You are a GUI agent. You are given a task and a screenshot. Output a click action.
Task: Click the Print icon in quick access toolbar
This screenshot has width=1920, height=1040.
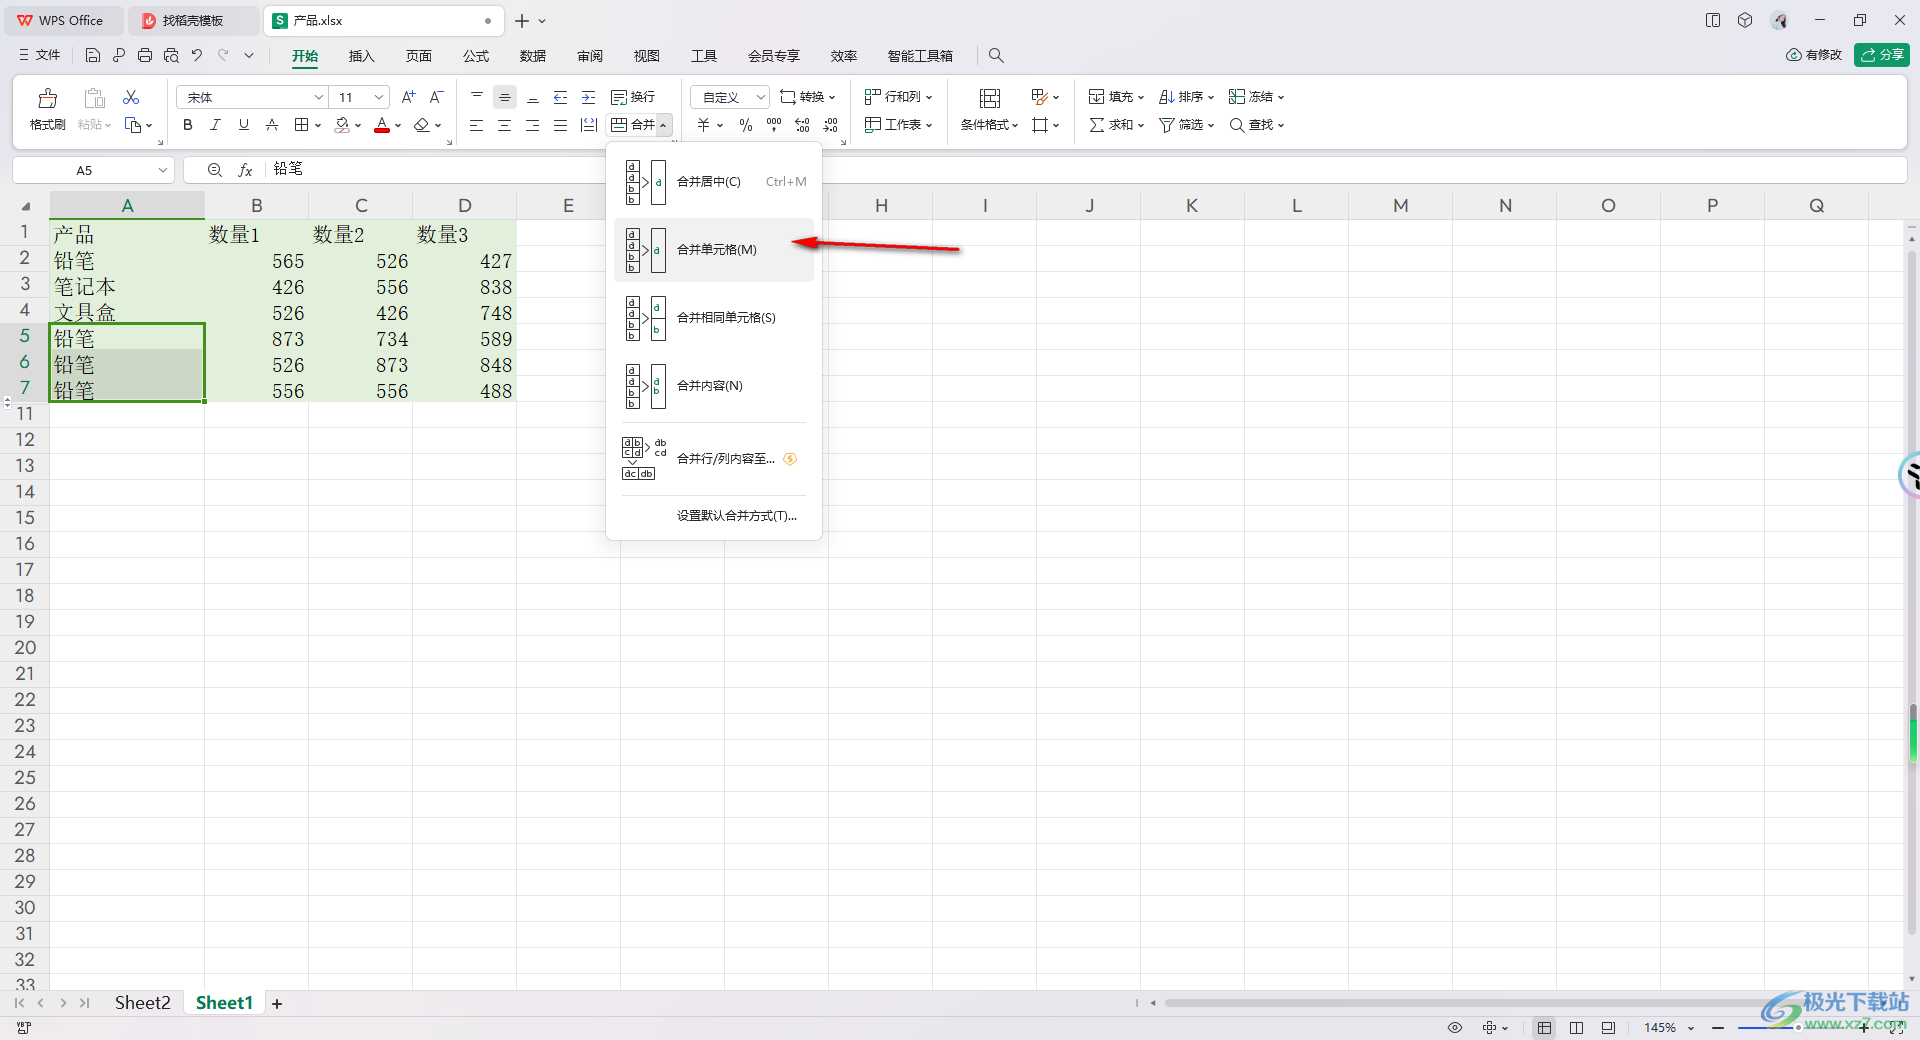point(145,55)
